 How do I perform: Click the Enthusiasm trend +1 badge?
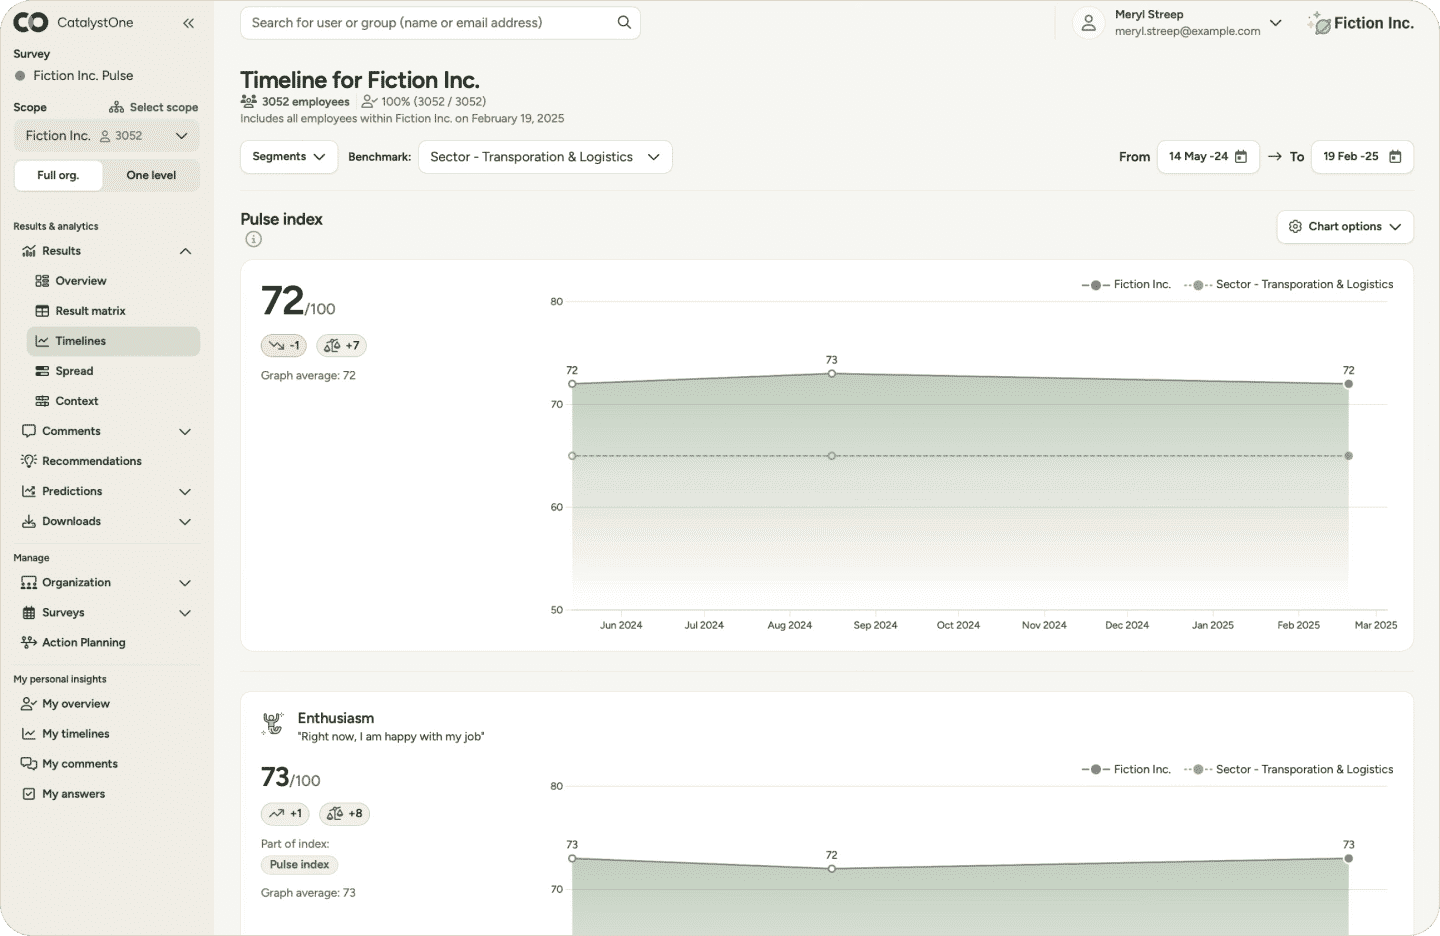point(285,814)
